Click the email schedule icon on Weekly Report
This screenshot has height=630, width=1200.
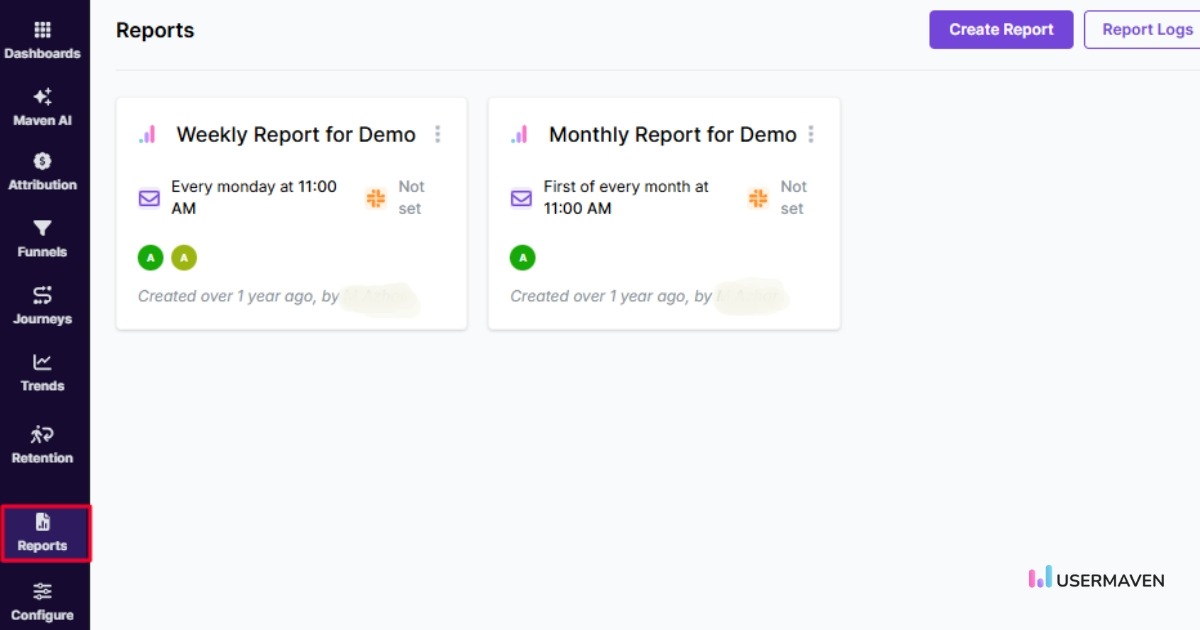(x=149, y=198)
